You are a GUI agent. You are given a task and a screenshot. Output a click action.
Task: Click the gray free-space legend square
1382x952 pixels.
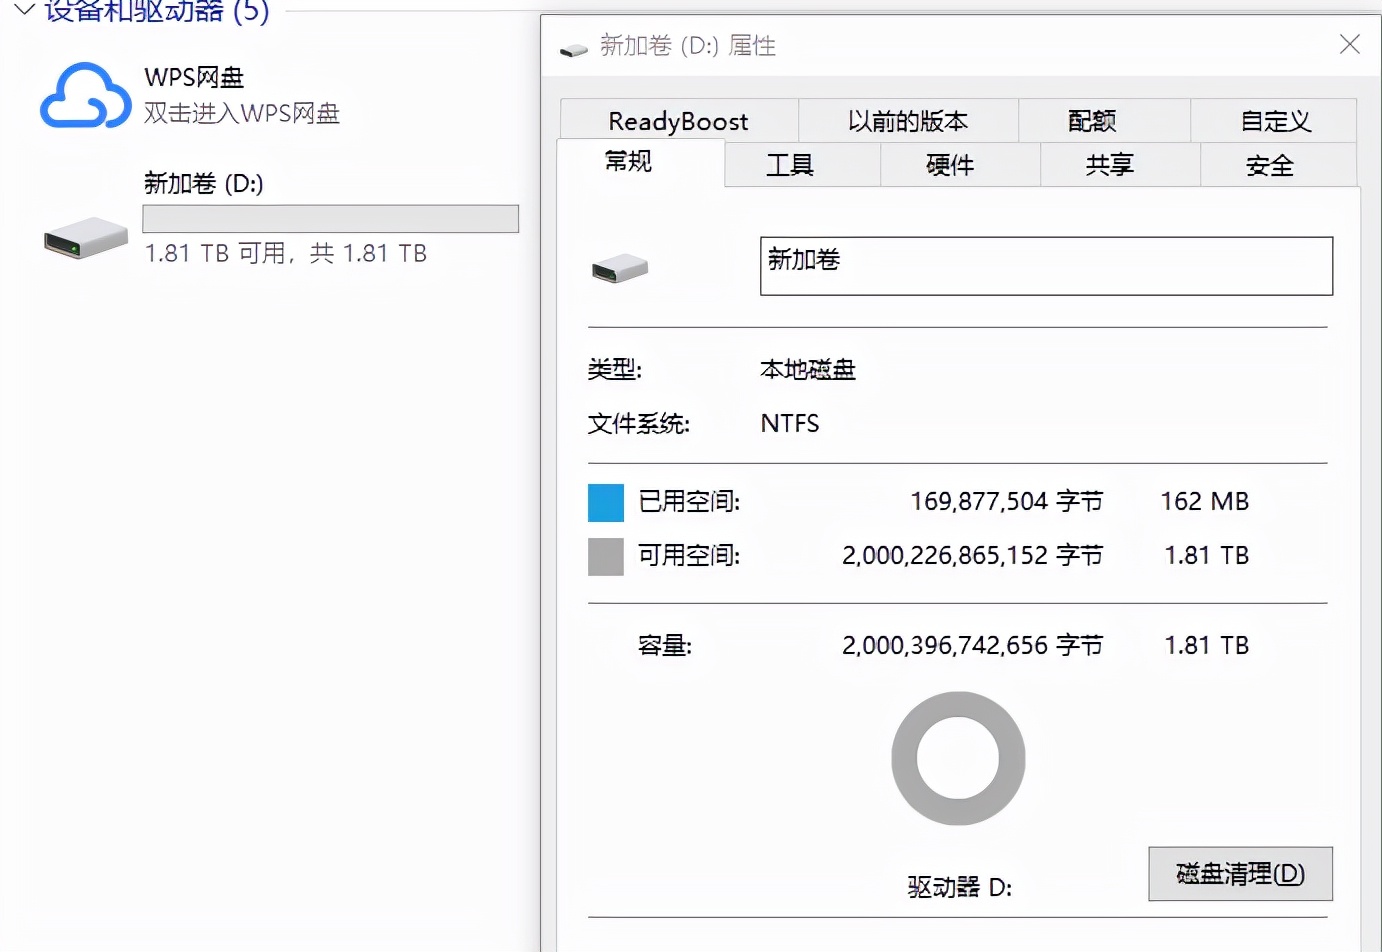point(604,555)
